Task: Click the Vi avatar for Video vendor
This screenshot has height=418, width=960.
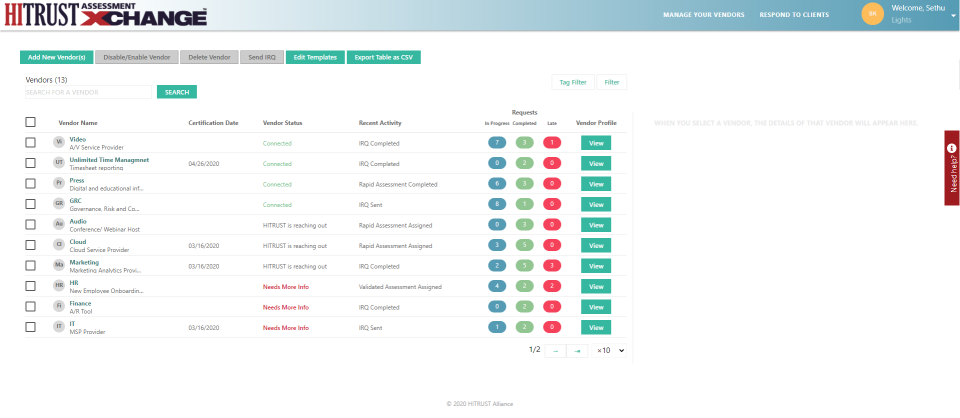Action: tap(59, 142)
